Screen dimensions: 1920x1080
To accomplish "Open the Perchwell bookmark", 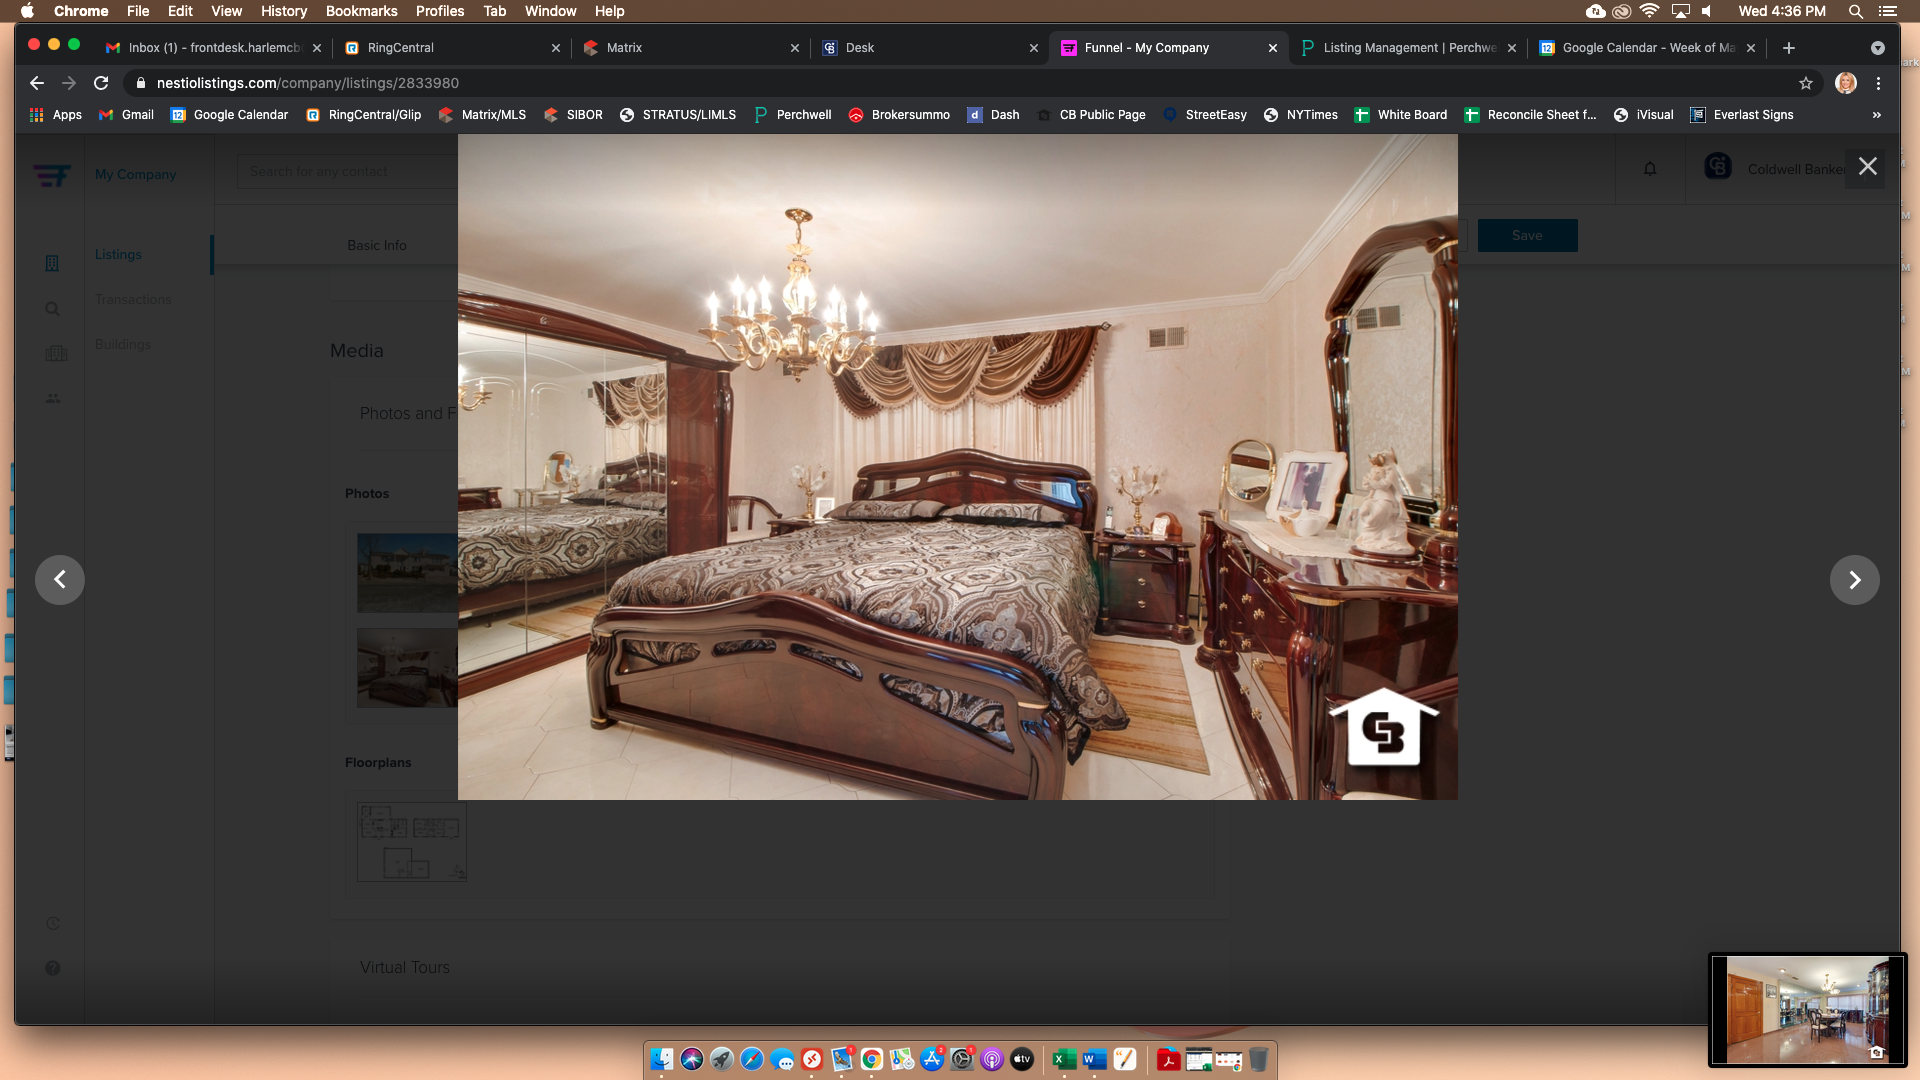I will tap(793, 115).
